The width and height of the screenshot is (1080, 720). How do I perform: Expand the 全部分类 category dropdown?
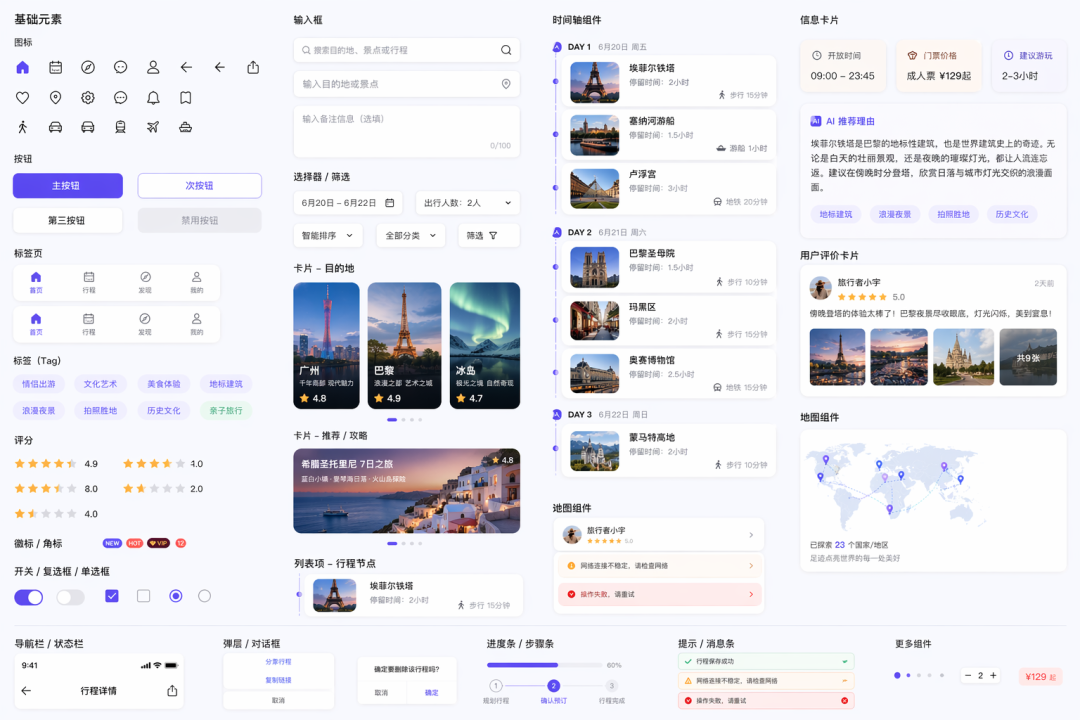[x=411, y=236]
